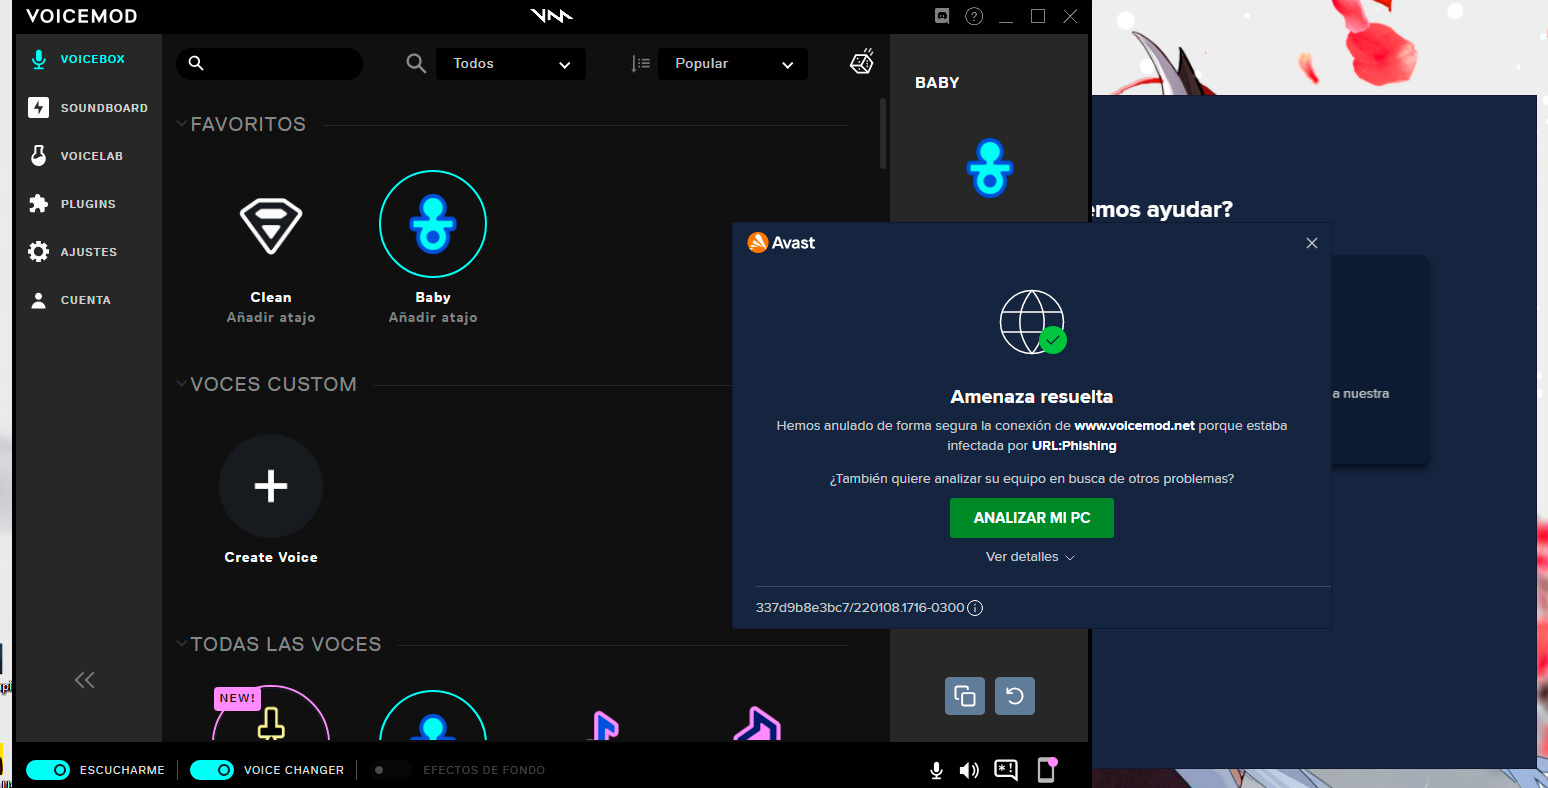
Task: Open Ajustes settings in the sidebar
Action: 73,252
